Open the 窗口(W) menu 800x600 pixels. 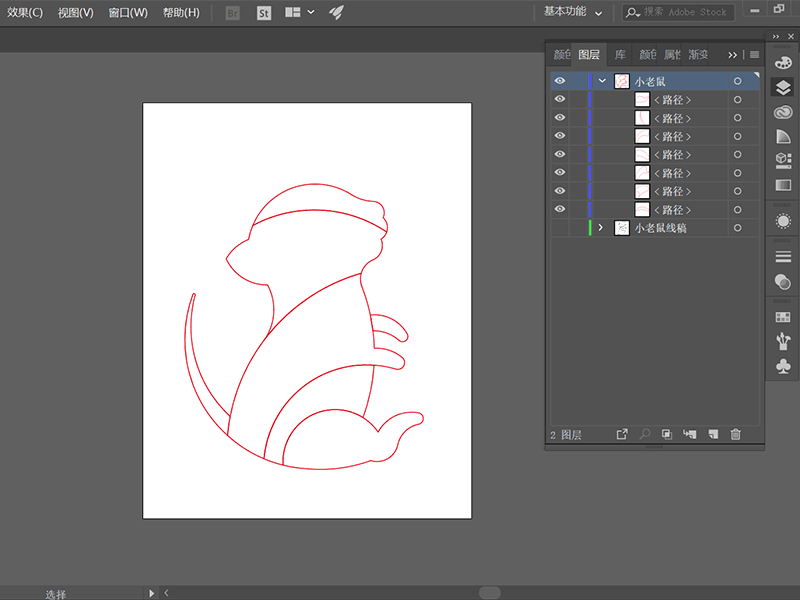pyautogui.click(x=128, y=13)
